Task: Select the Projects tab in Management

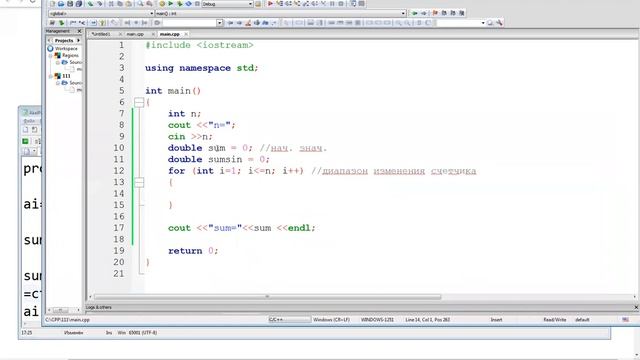Action: click(x=64, y=40)
